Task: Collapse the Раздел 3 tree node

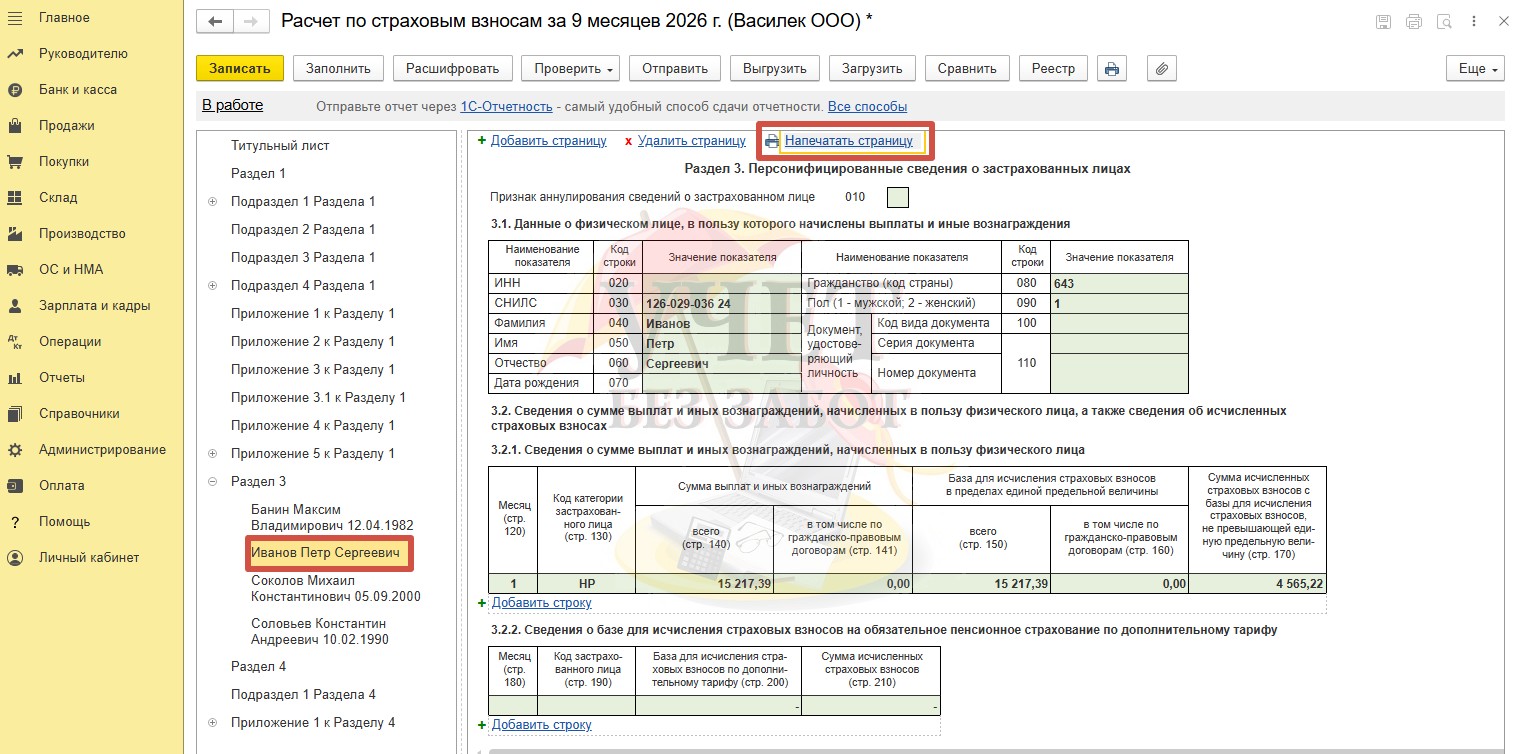Action: coord(212,481)
